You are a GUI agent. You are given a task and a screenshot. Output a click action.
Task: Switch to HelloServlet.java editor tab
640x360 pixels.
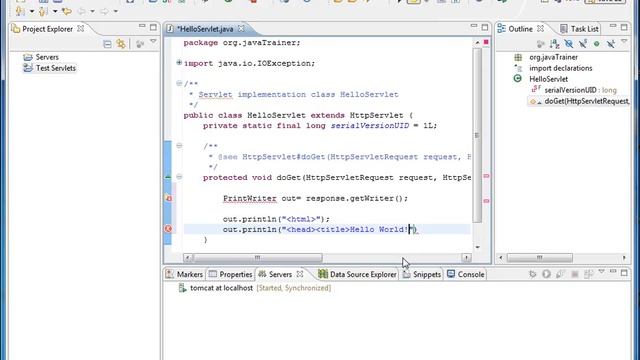coord(205,29)
